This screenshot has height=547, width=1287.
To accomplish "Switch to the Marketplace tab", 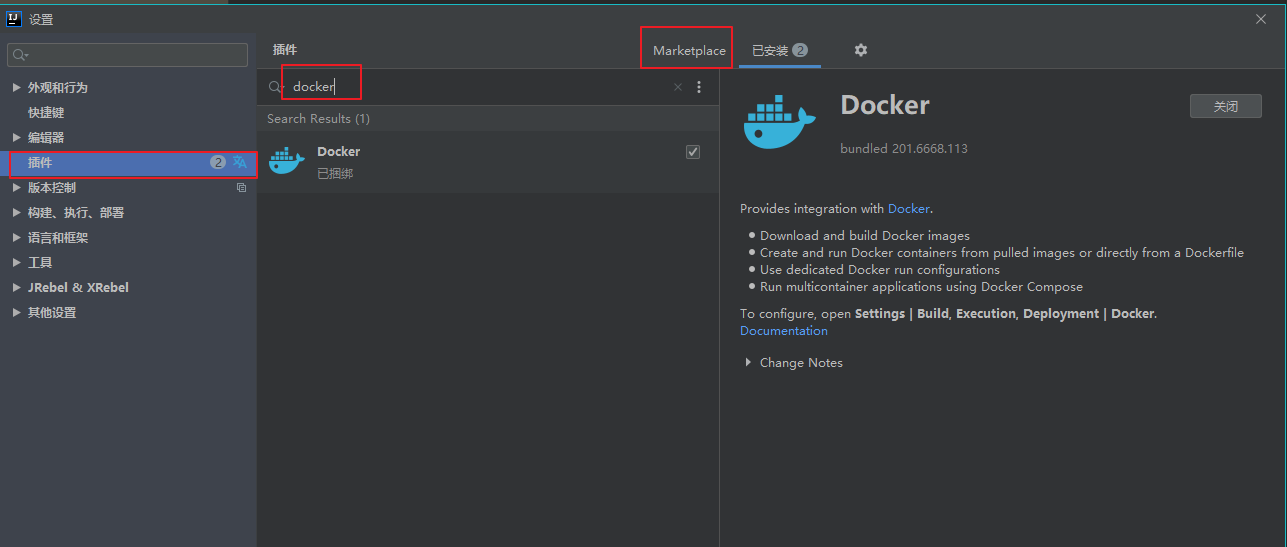I will [689, 50].
